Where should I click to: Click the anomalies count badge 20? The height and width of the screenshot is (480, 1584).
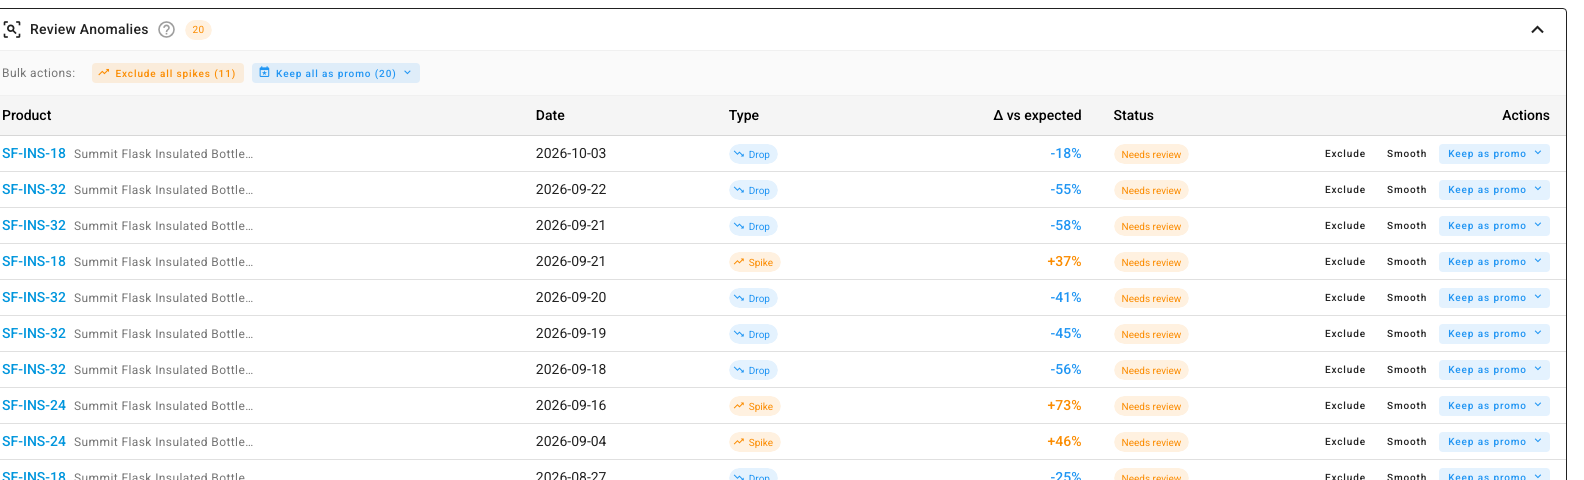click(198, 30)
